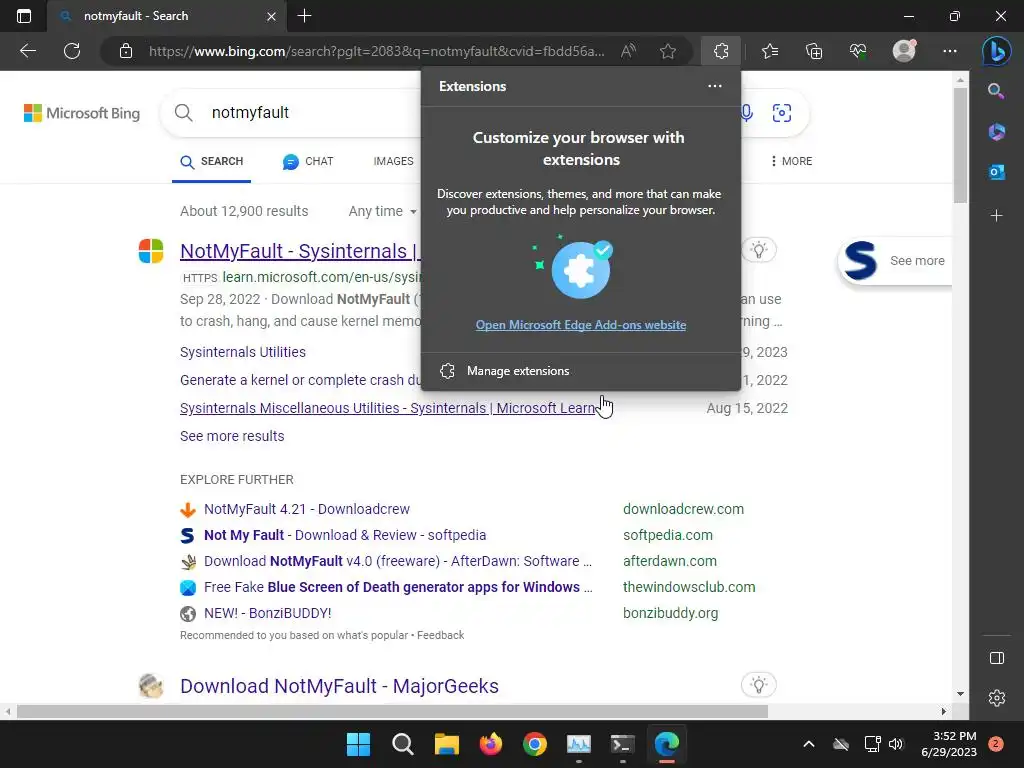1024x768 pixels.
Task: Open Collections toolbar icon
Action: pyautogui.click(x=814, y=51)
